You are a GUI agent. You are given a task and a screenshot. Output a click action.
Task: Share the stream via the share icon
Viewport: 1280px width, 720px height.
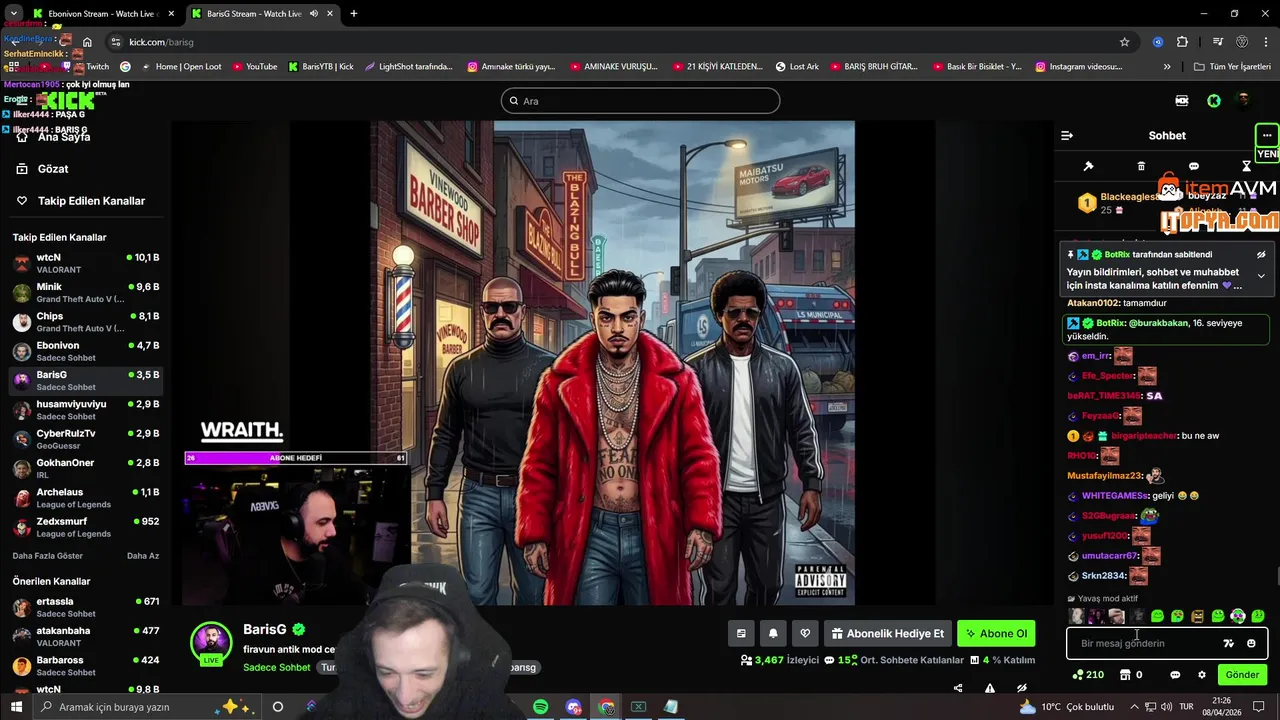(958, 688)
